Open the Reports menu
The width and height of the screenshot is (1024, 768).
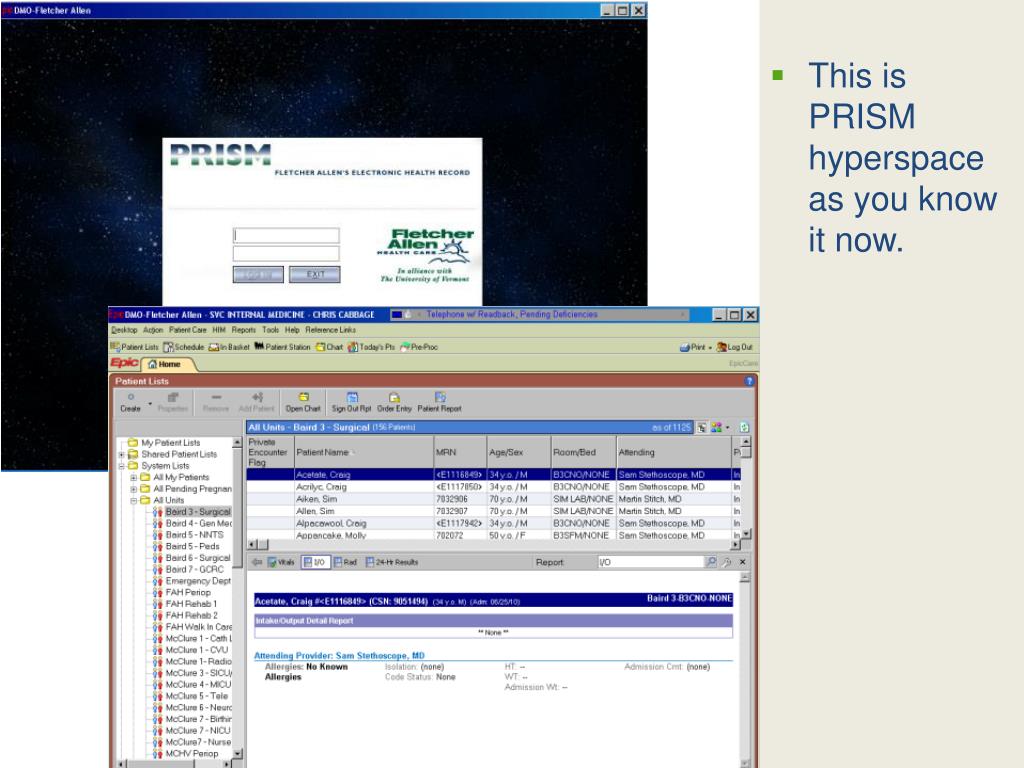point(244,330)
